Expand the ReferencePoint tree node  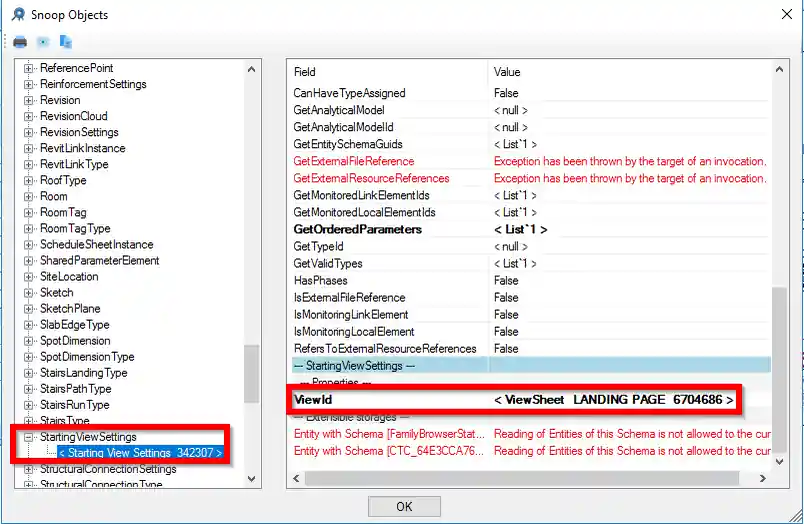29,68
